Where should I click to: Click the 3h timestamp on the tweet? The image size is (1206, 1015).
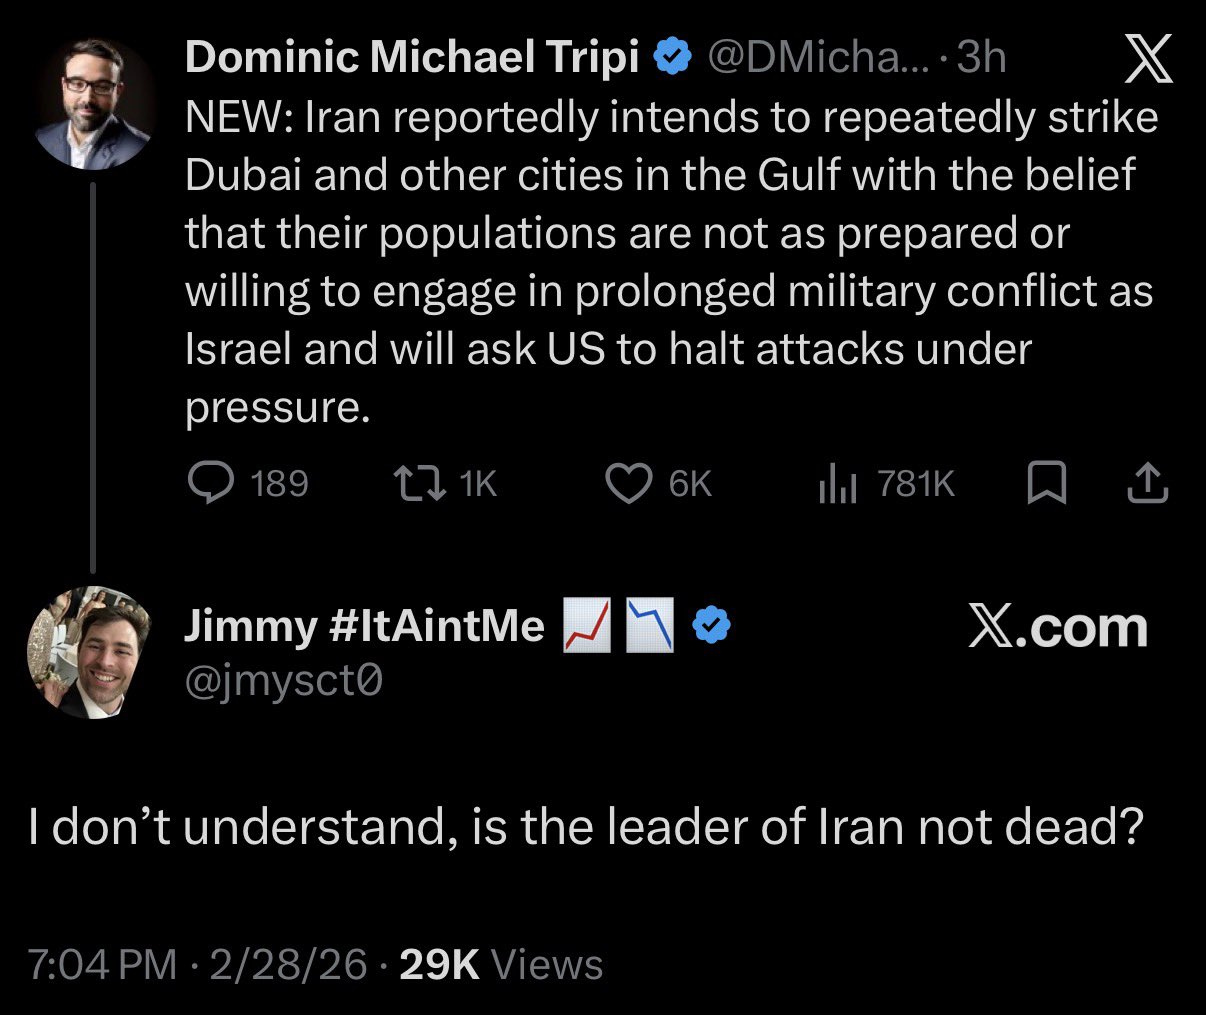point(981,57)
